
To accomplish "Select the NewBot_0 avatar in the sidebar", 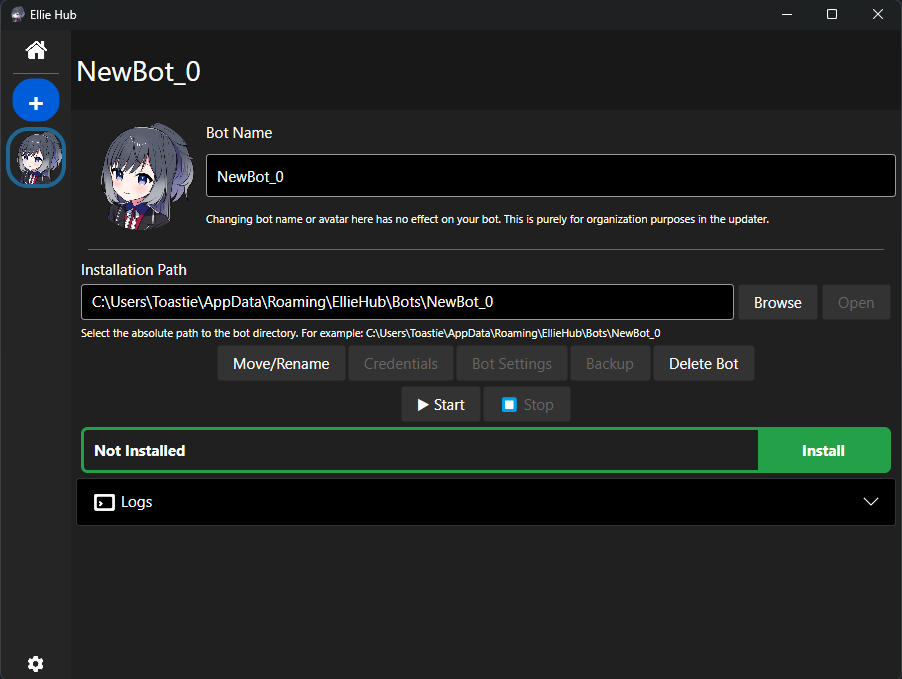I will click(36, 157).
